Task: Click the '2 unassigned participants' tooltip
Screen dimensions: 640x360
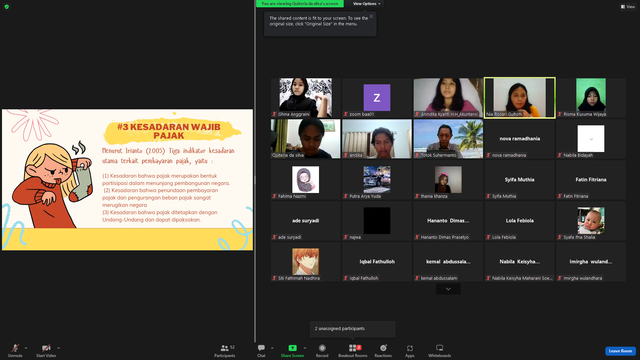Action: coord(353,329)
